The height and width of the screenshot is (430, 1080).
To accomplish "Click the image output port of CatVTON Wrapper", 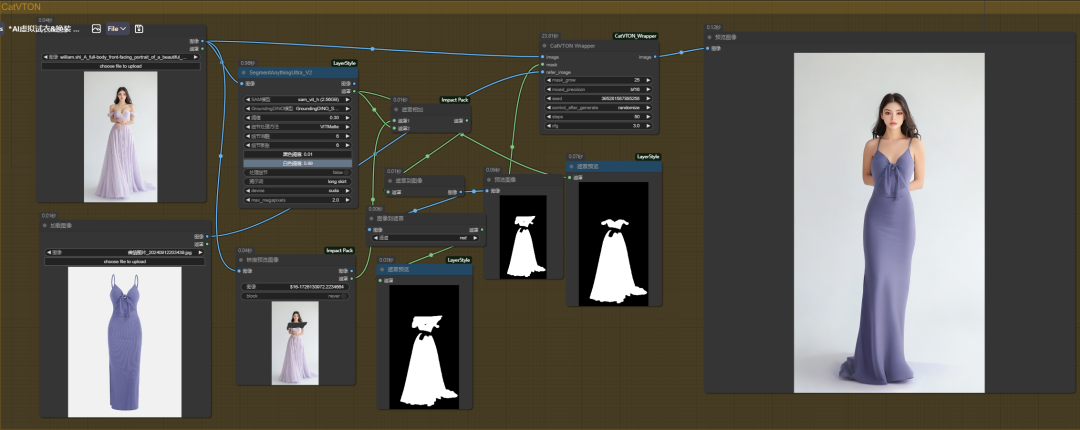I will [655, 57].
